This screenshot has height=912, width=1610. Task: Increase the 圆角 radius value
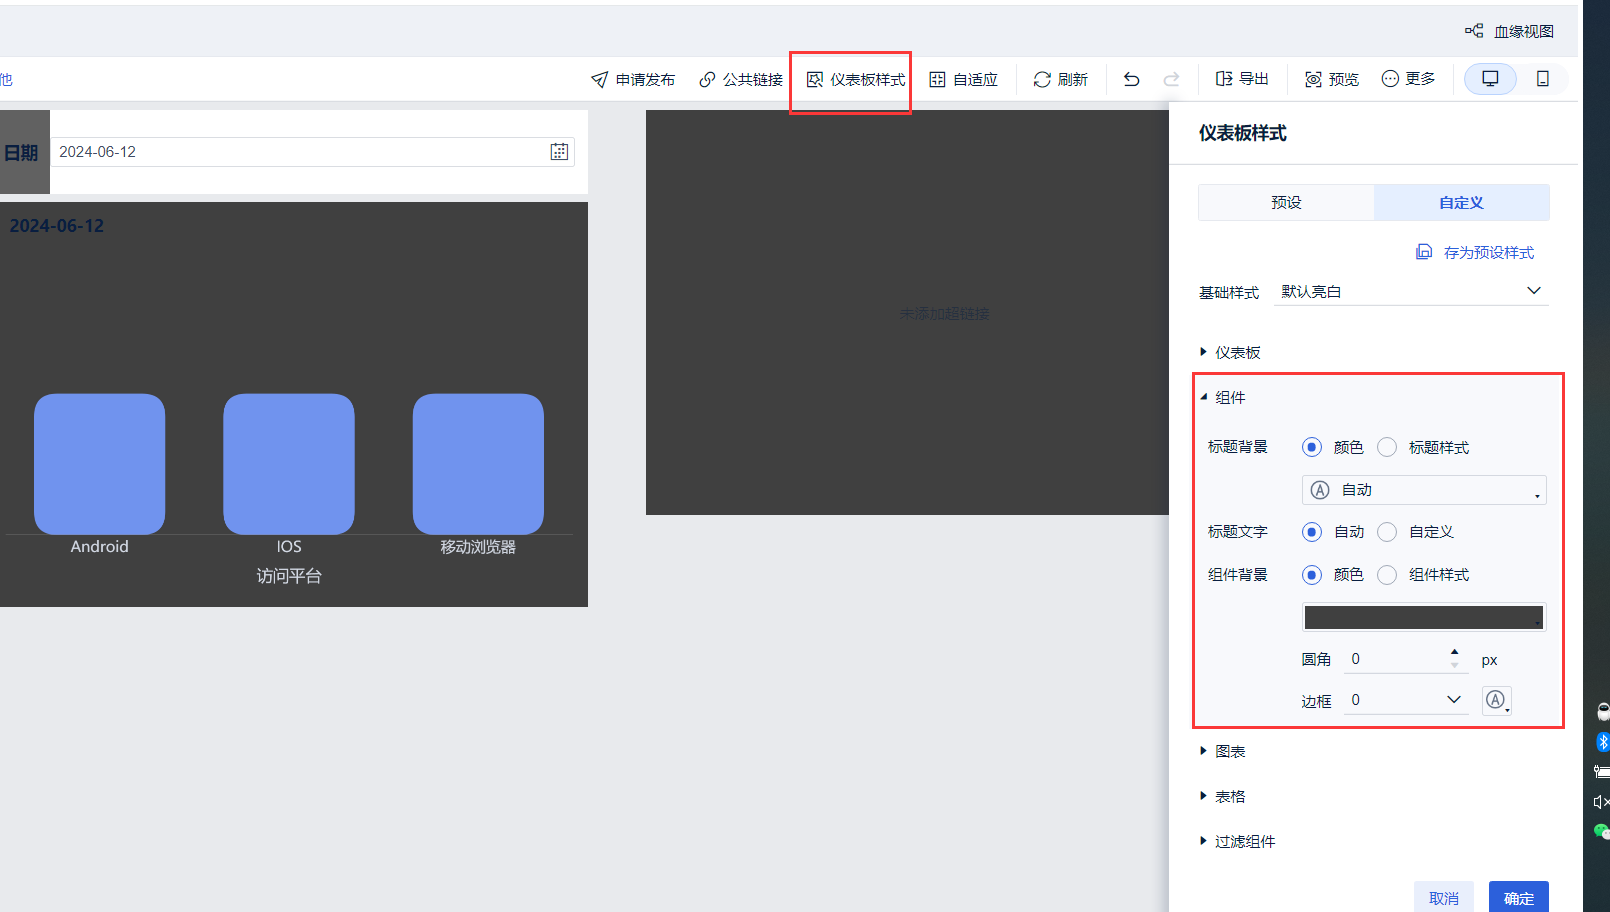pyautogui.click(x=1455, y=652)
